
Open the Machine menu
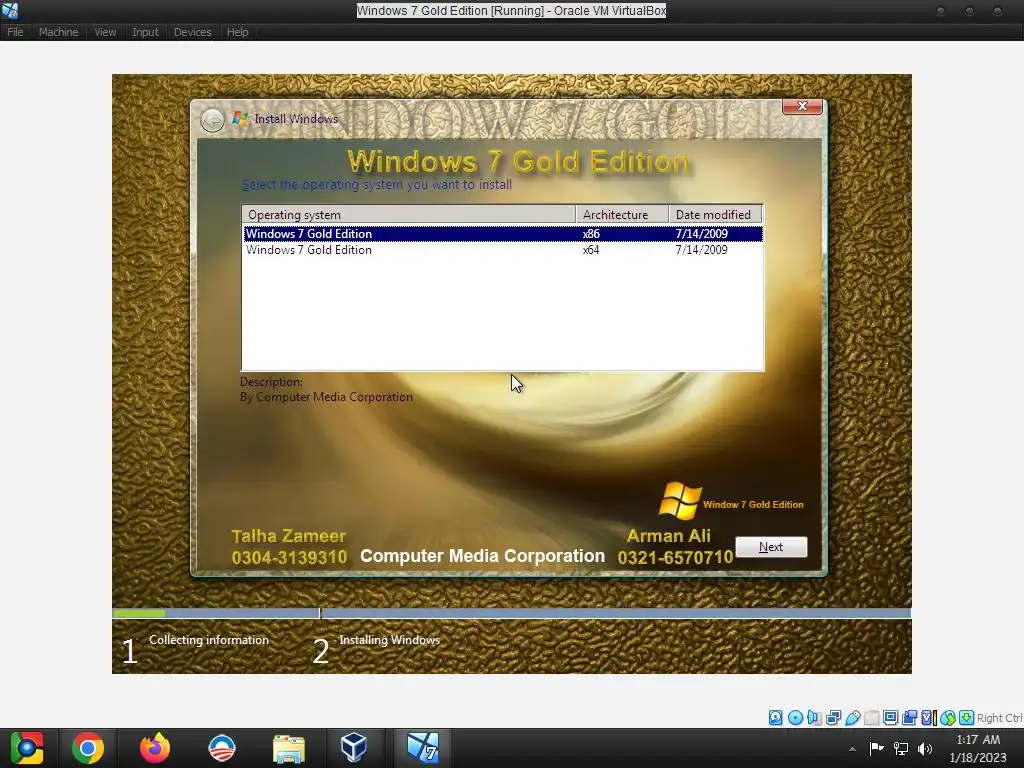click(58, 32)
